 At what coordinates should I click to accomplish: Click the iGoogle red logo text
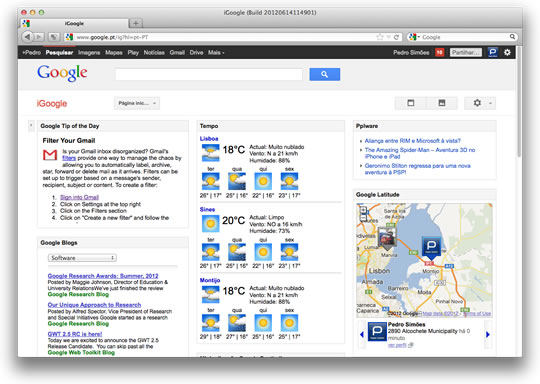click(x=52, y=103)
